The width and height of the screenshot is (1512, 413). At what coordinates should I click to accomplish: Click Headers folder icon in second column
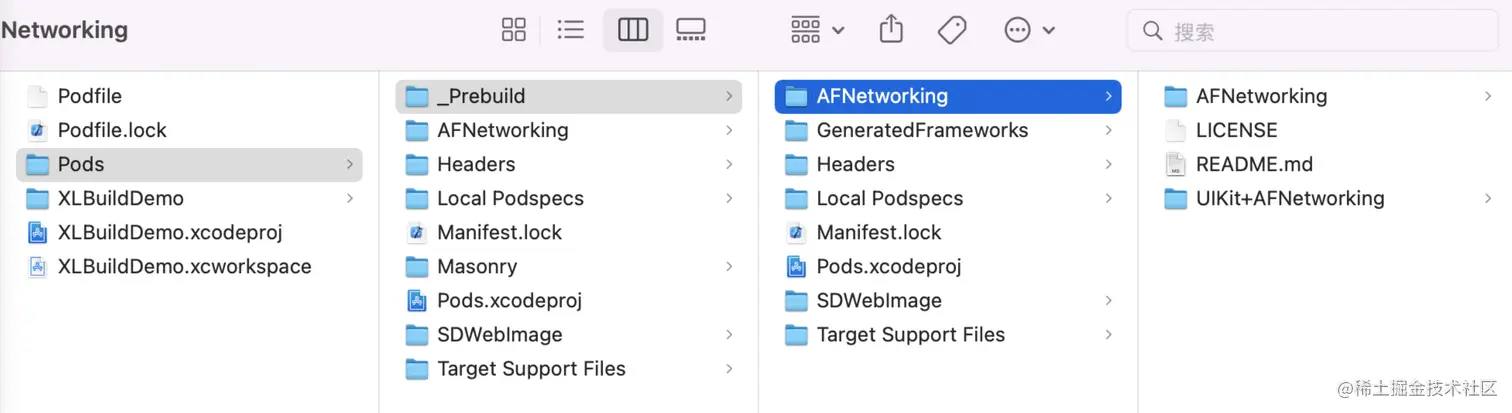pos(417,164)
